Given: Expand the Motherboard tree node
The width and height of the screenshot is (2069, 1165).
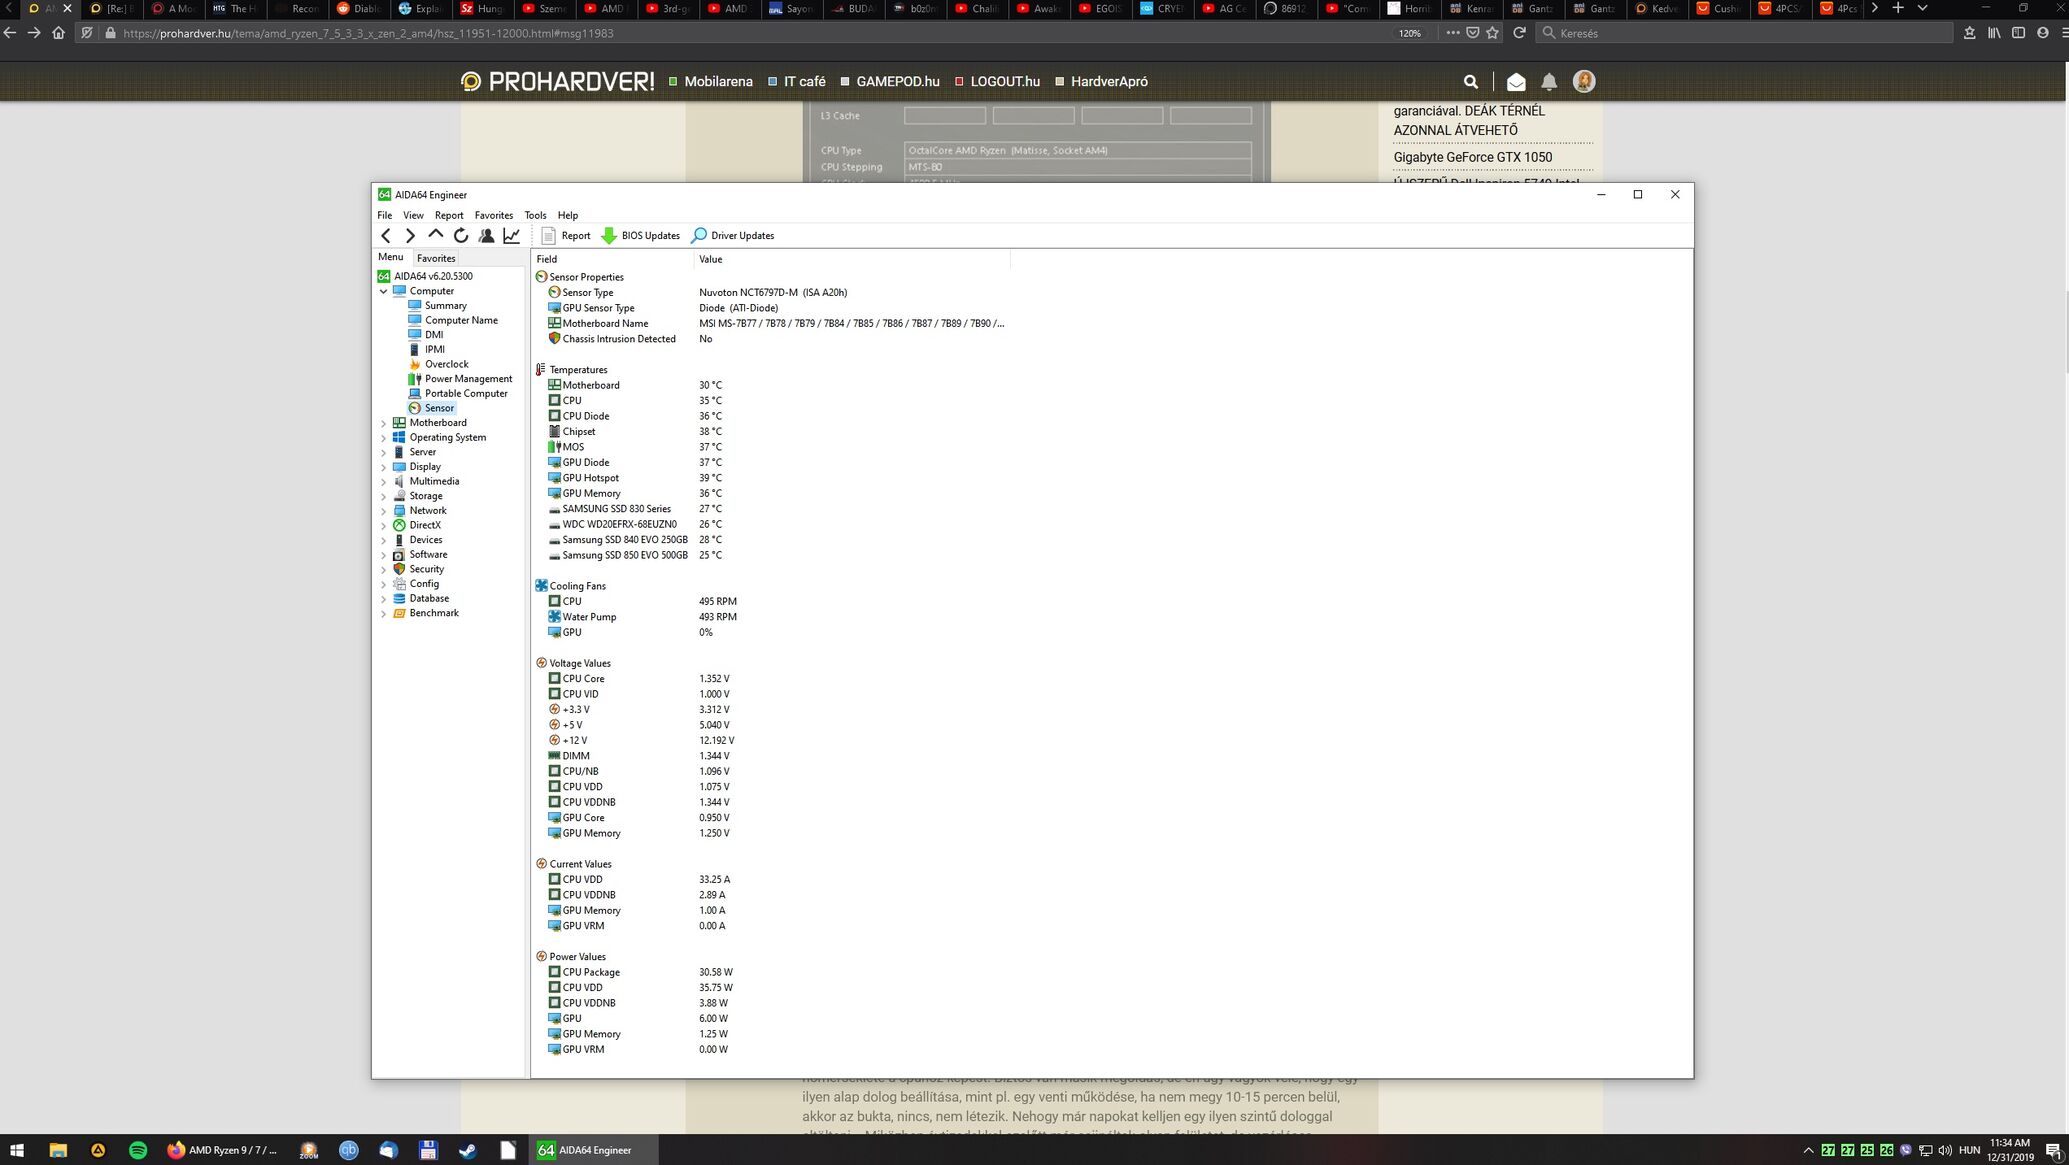Looking at the screenshot, I should click(x=383, y=423).
